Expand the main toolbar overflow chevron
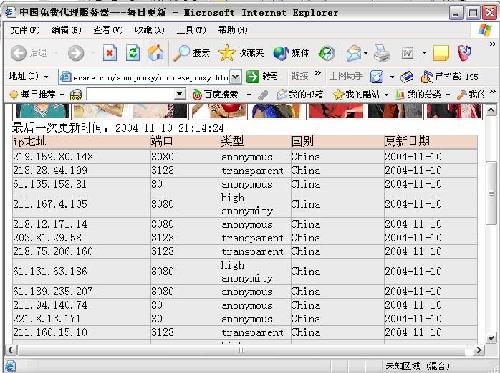 (x=492, y=44)
